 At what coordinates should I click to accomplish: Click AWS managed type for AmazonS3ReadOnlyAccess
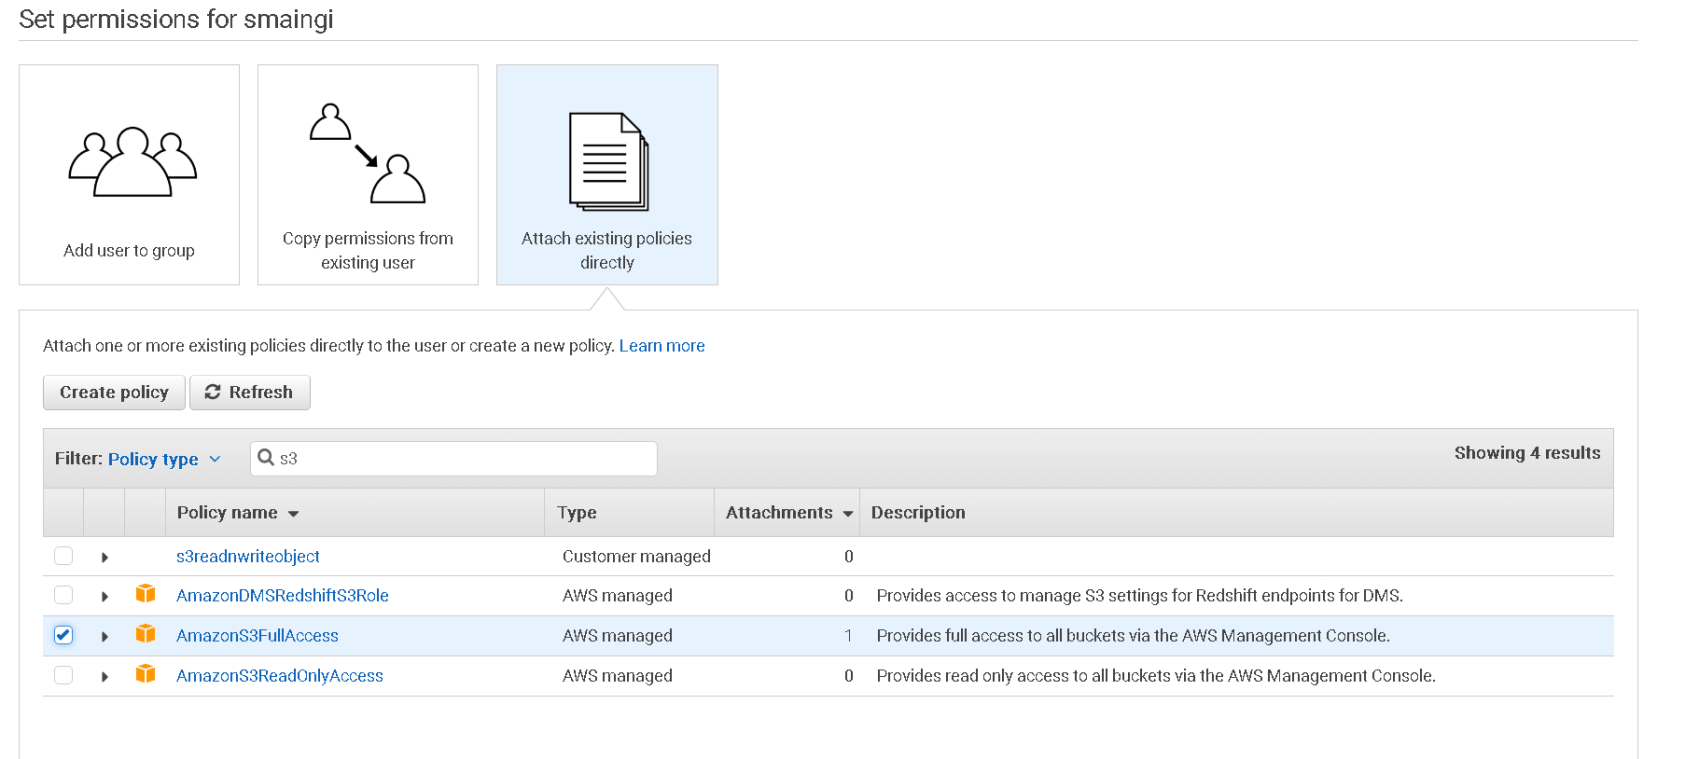(617, 675)
